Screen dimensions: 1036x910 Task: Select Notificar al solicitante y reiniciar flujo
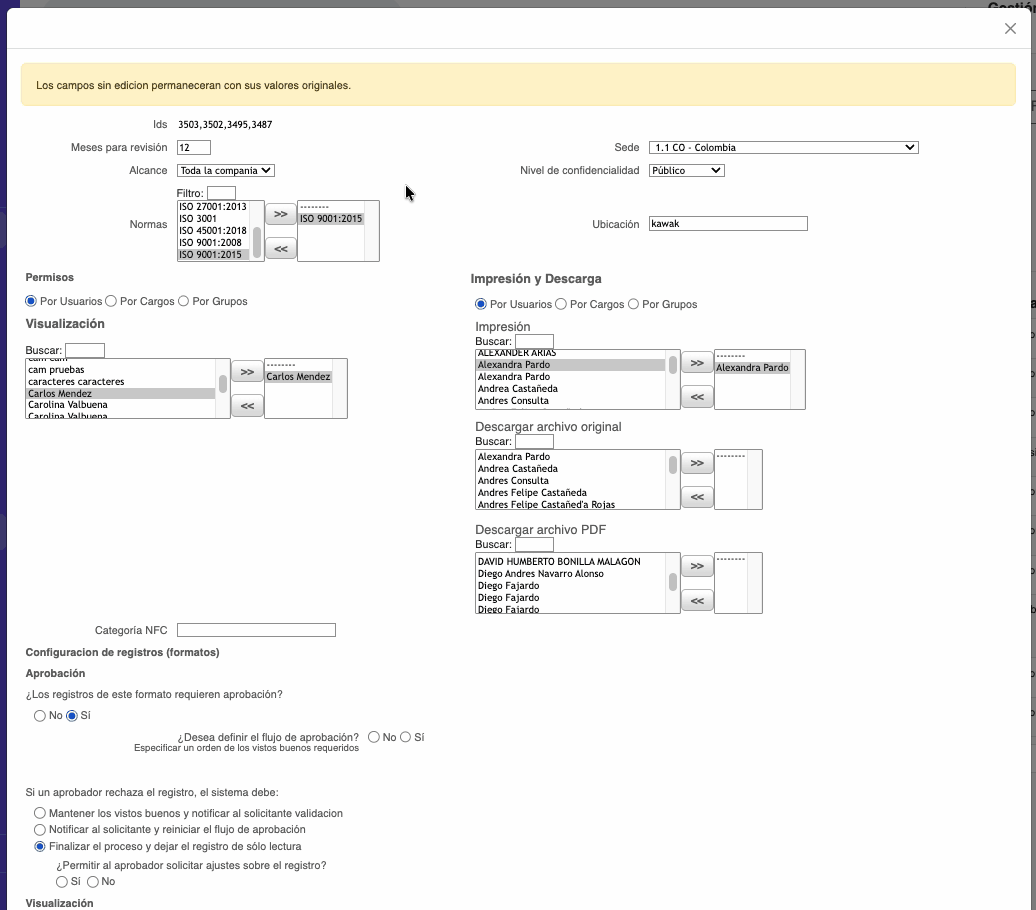[40, 830]
